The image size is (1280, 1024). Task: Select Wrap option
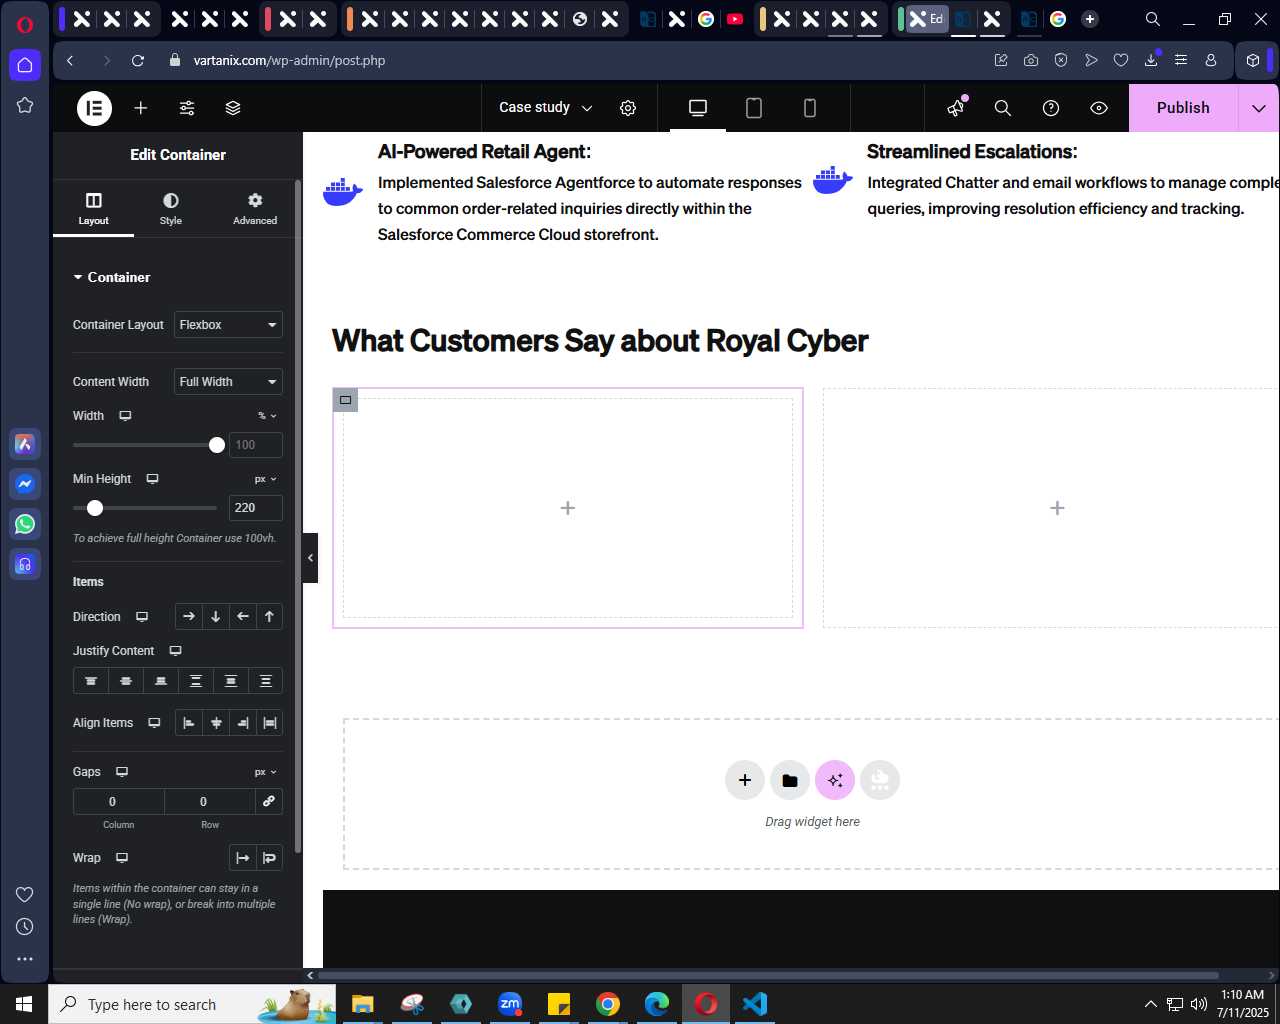pos(270,858)
